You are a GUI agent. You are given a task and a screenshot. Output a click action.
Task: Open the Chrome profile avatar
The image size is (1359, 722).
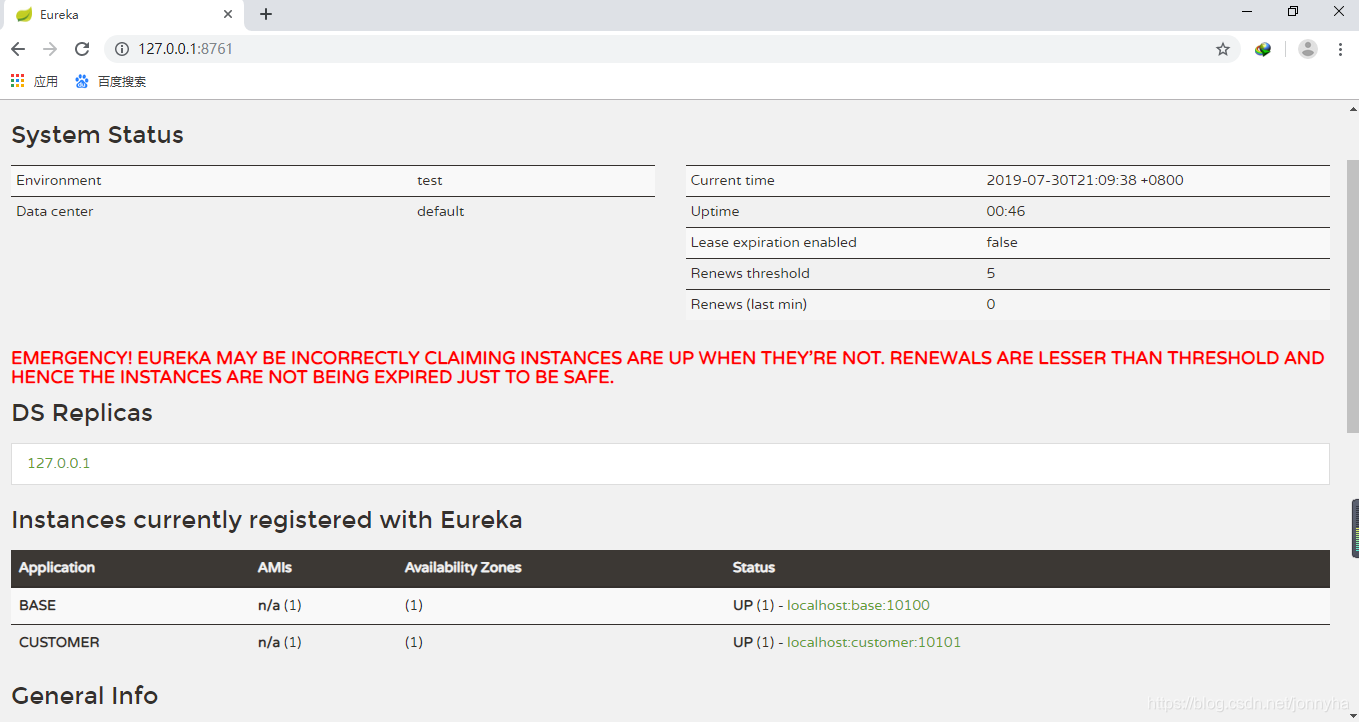[1307, 49]
